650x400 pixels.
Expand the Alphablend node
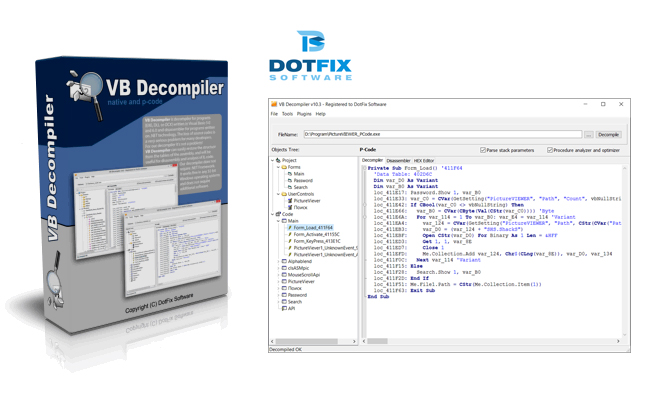tap(278, 261)
